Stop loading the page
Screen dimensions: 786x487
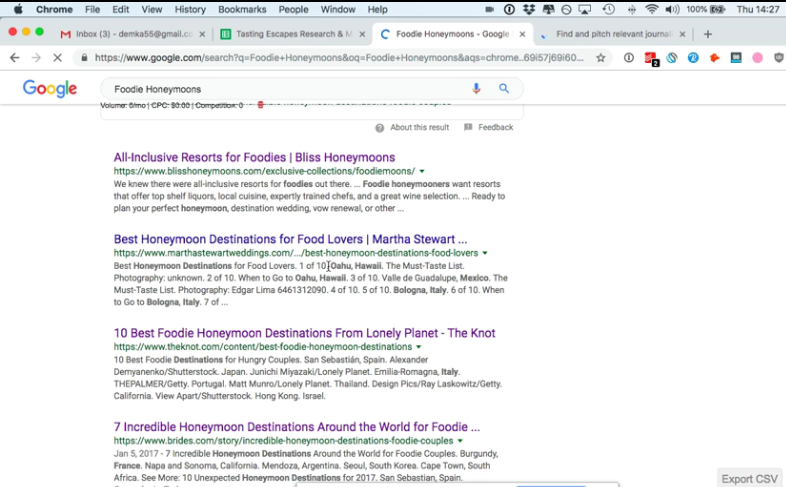pyautogui.click(x=58, y=58)
